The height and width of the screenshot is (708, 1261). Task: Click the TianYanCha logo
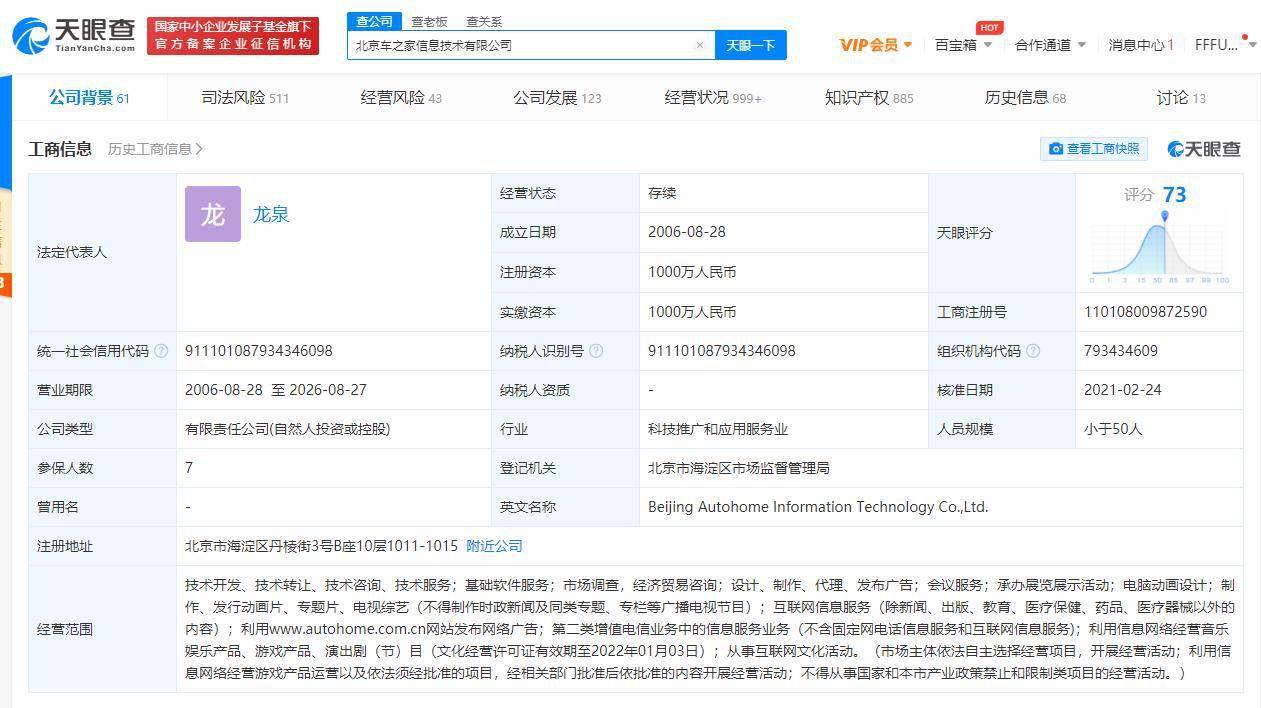[x=74, y=36]
